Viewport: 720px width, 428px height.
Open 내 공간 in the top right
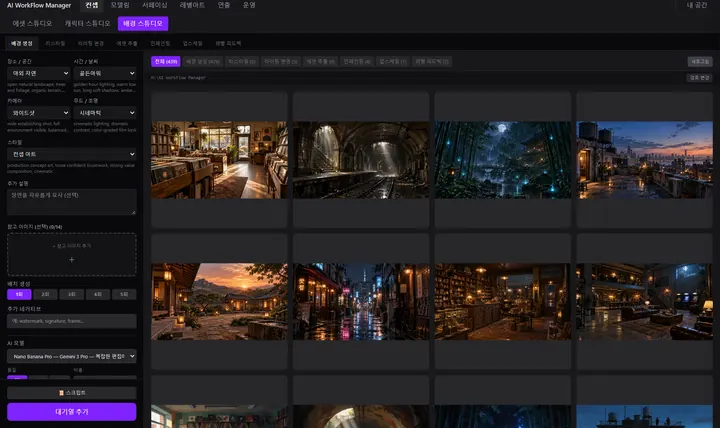point(697,5)
